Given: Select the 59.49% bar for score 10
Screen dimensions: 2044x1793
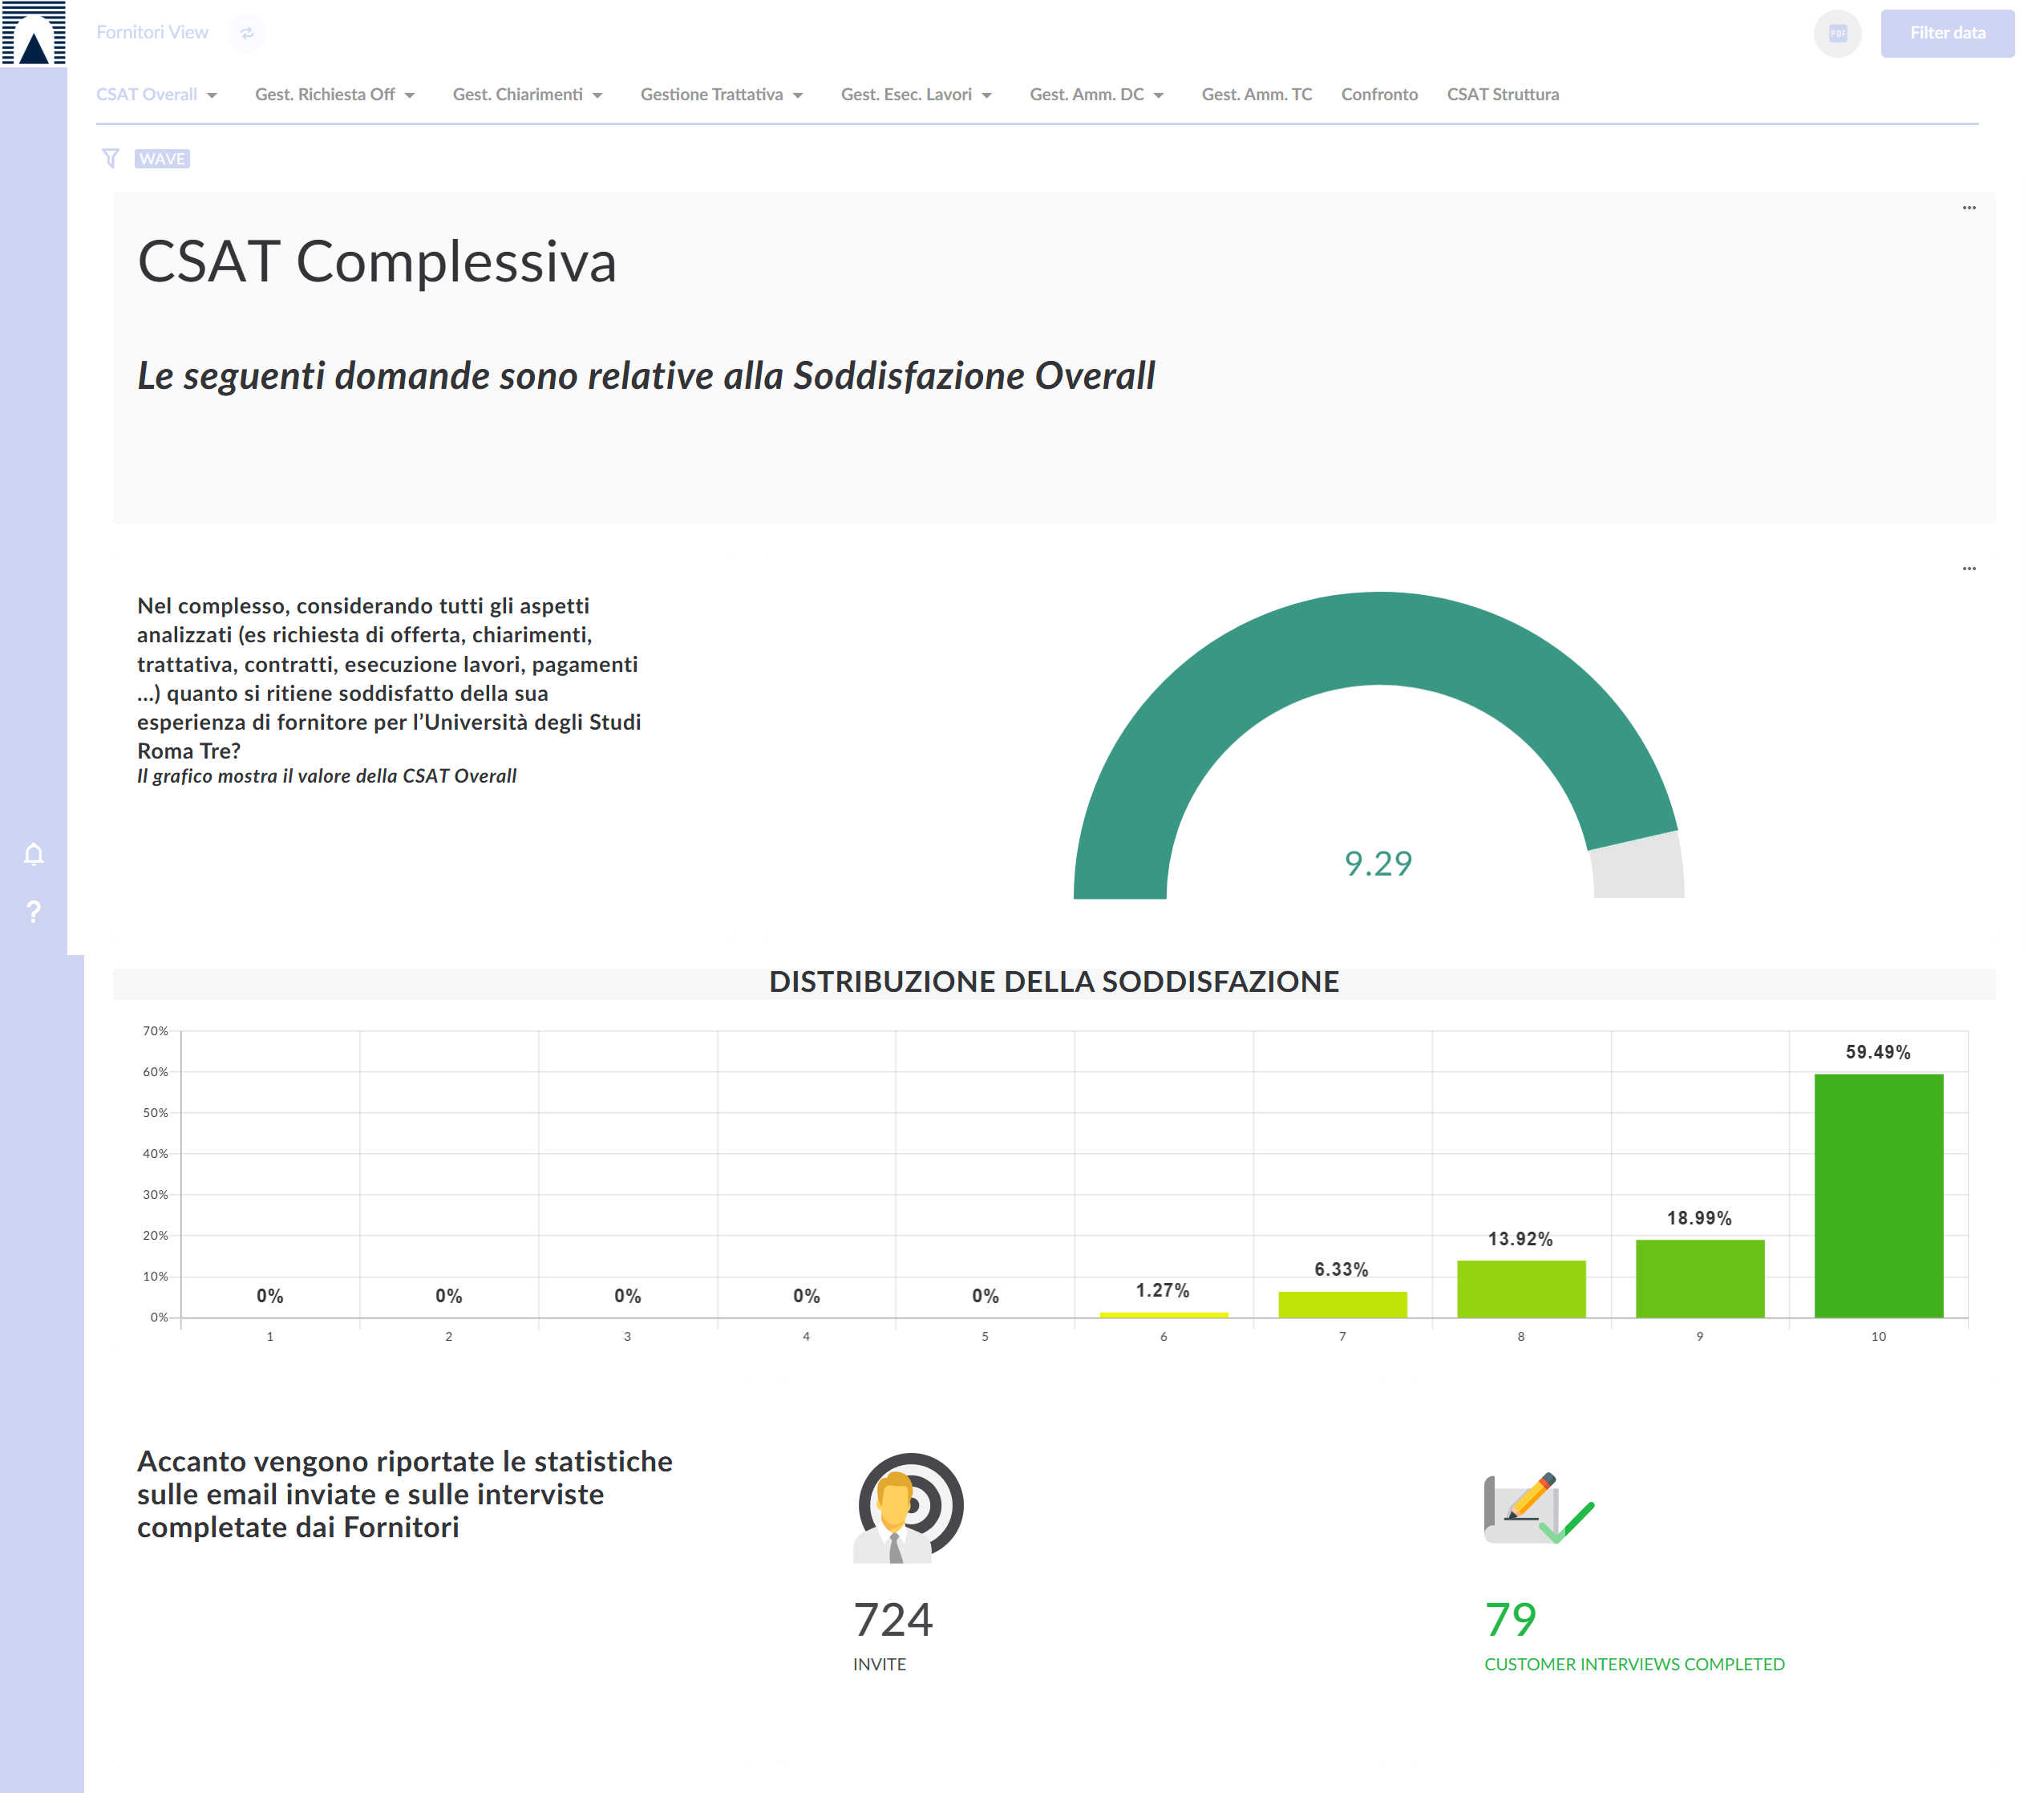Looking at the screenshot, I should [x=1878, y=1195].
